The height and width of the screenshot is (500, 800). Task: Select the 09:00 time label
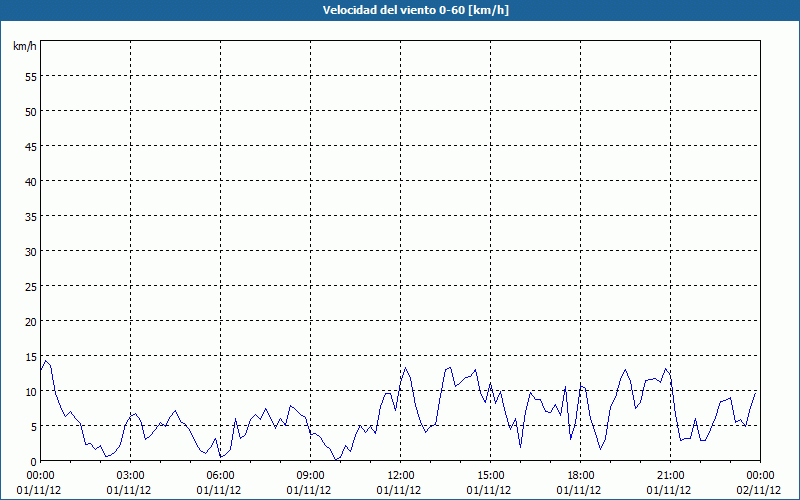coord(311,476)
